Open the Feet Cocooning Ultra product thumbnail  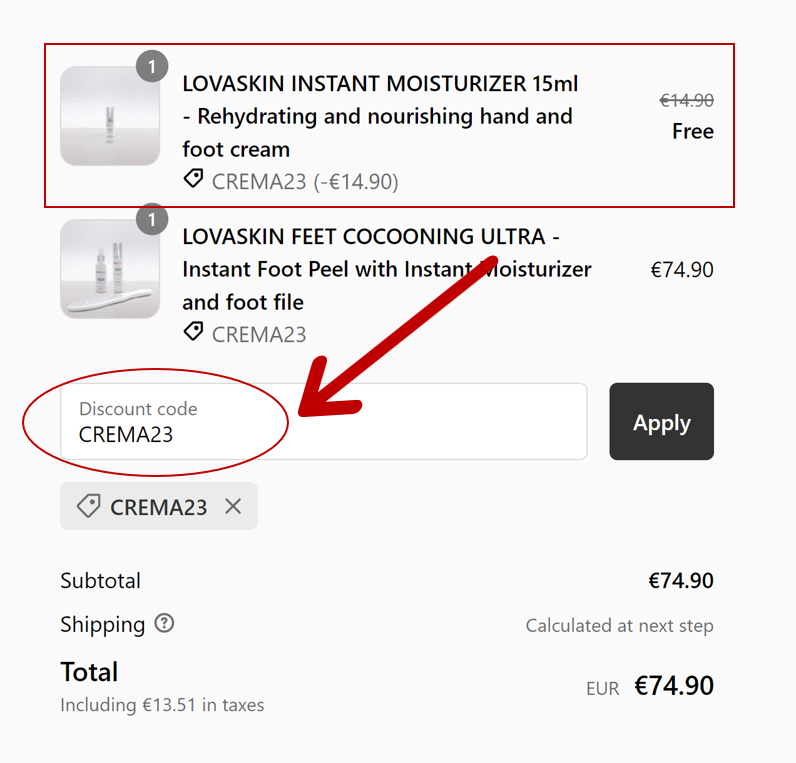pyautogui.click(x=109, y=269)
